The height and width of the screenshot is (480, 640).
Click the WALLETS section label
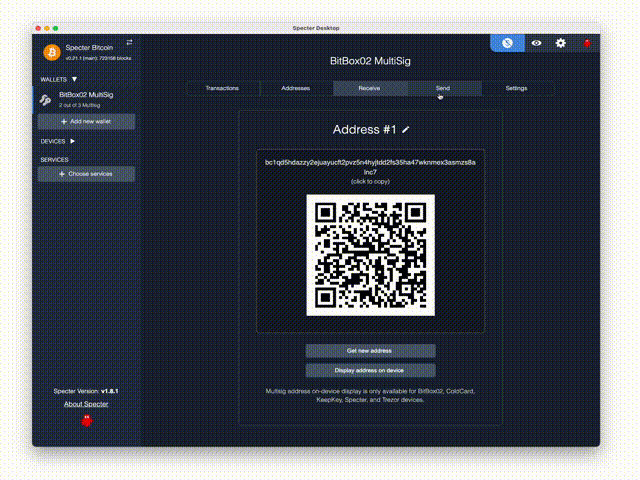pyautogui.click(x=53, y=80)
